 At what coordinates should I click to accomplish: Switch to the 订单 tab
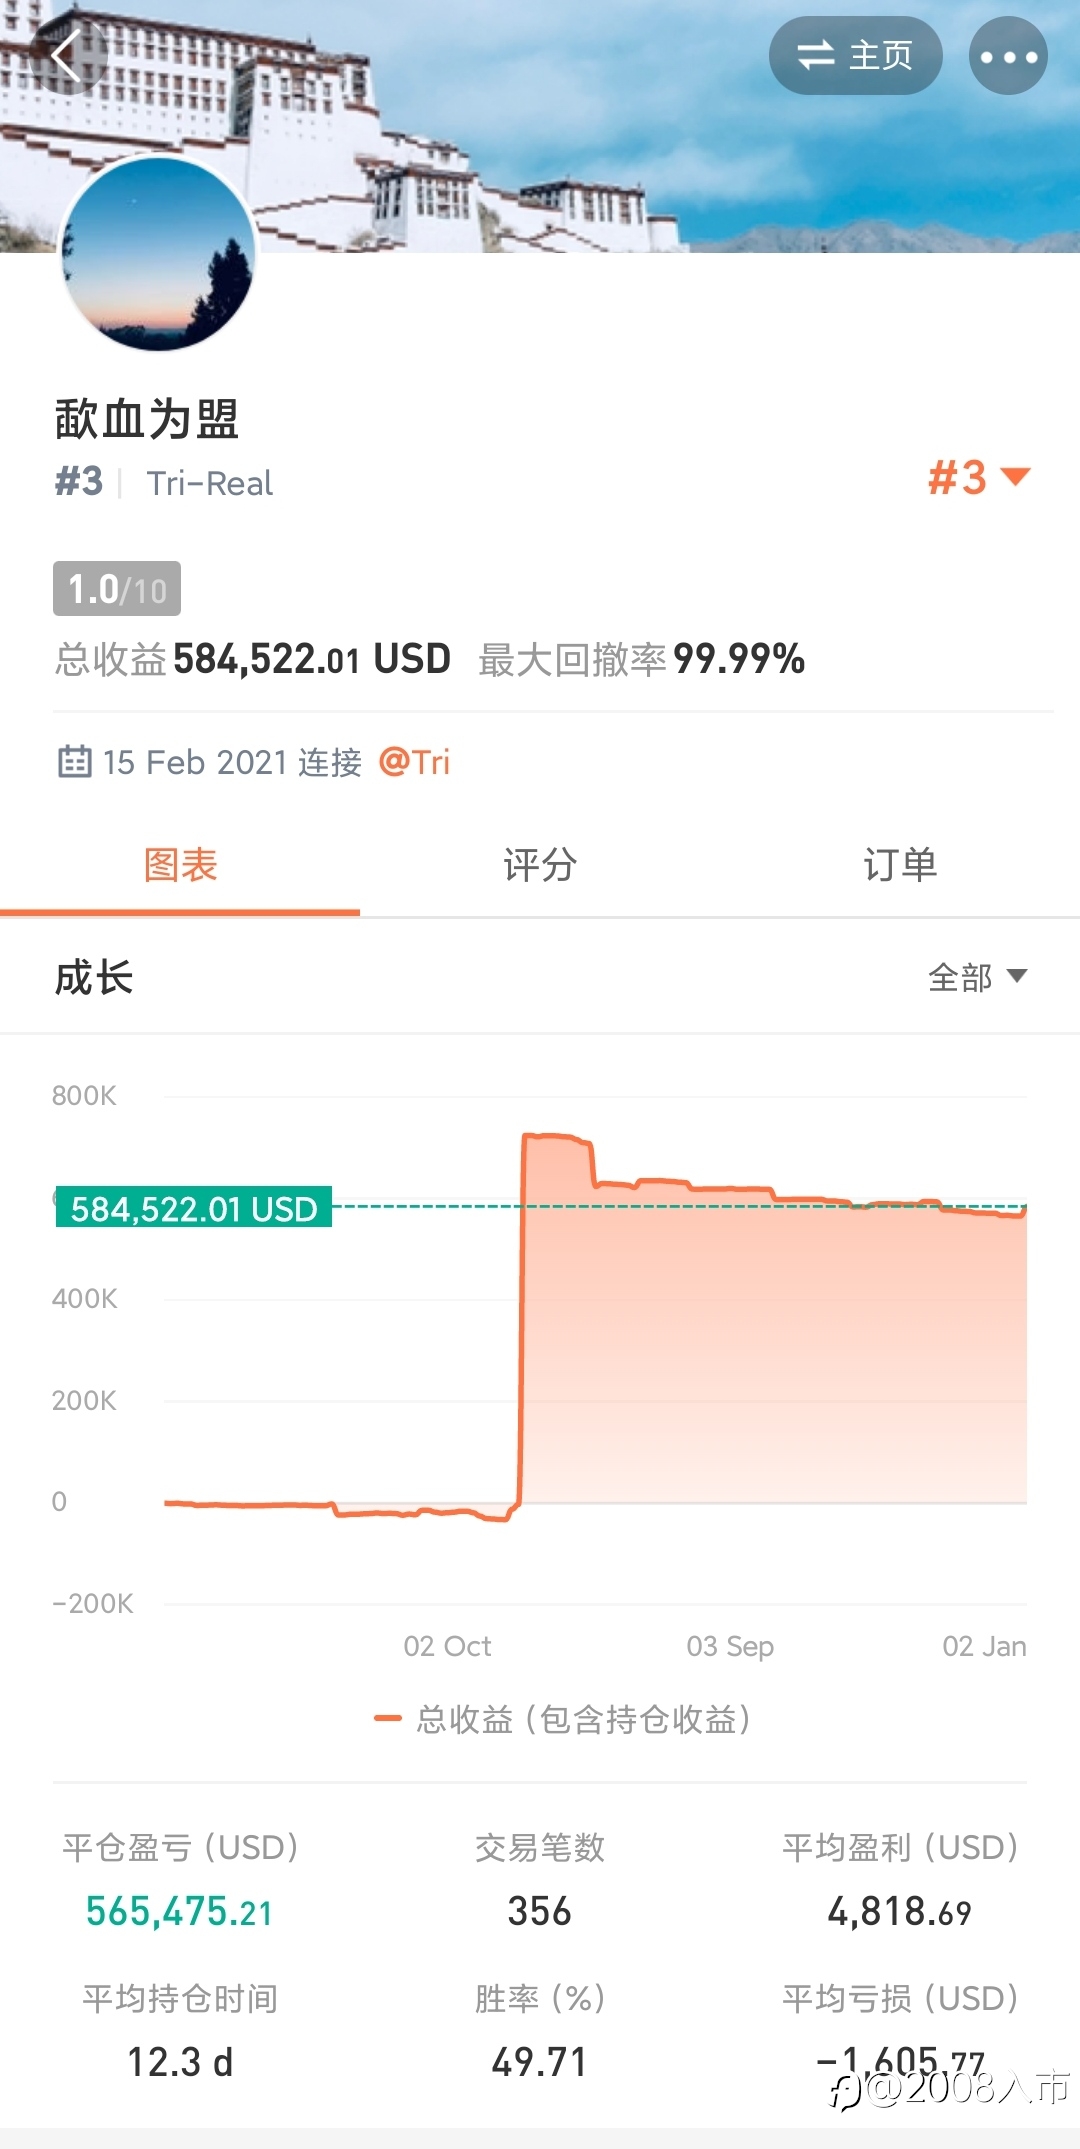(900, 865)
